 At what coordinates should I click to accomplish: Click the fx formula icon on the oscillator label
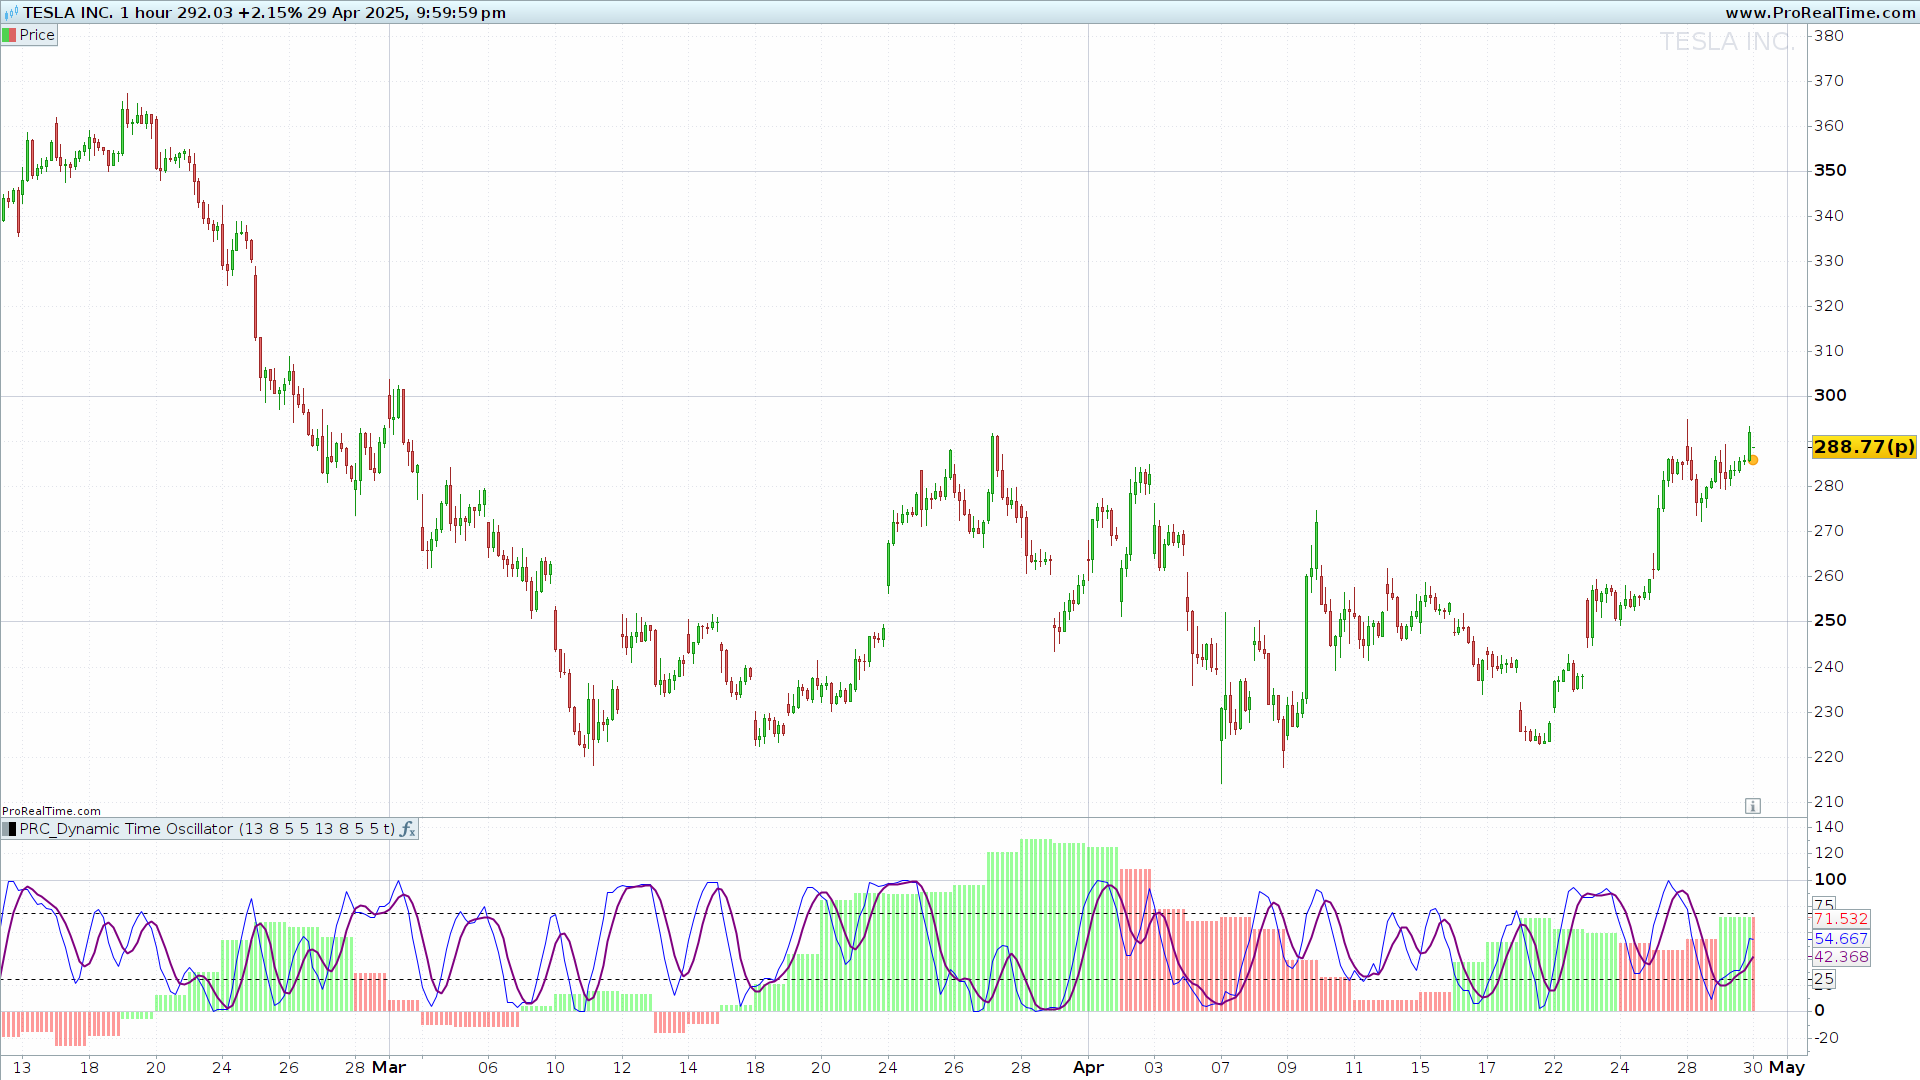point(408,829)
